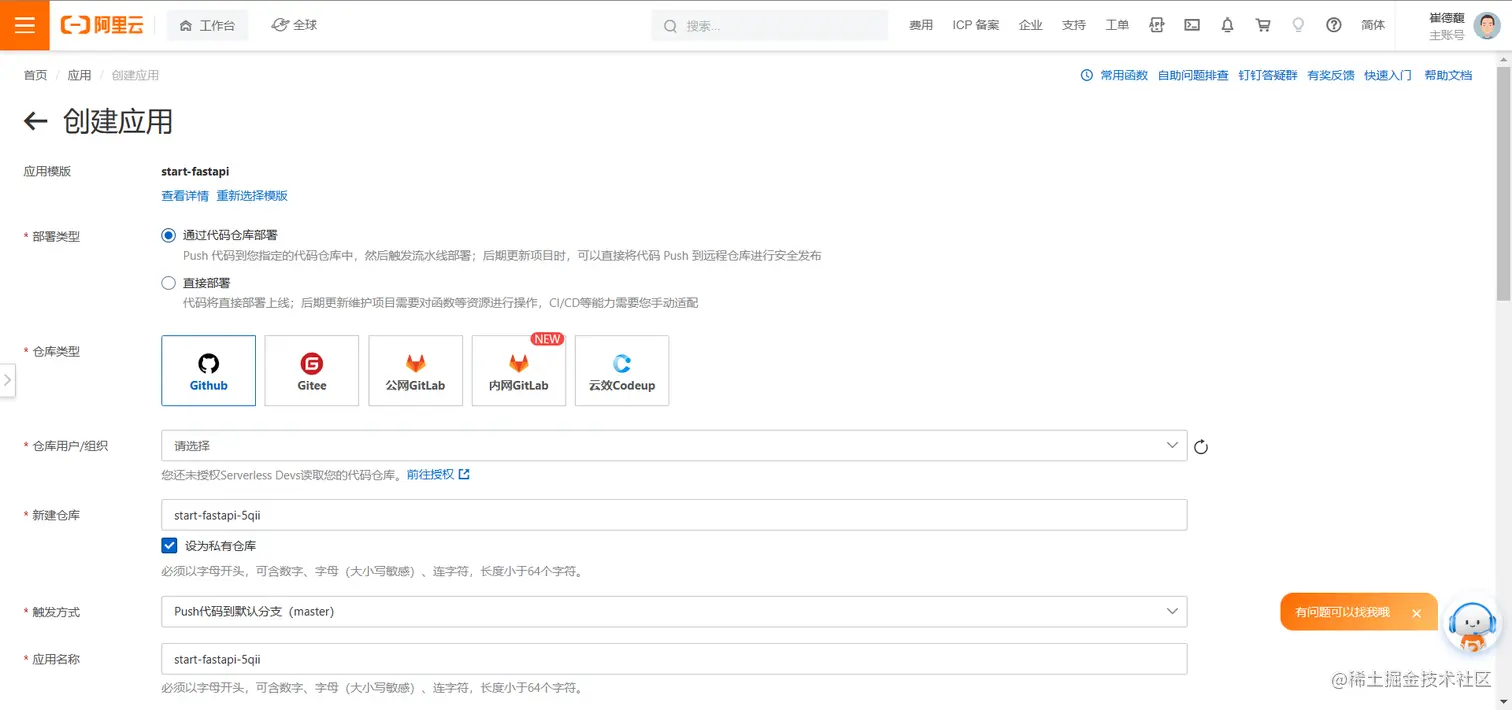Close the orange help bubble

tap(1416, 613)
